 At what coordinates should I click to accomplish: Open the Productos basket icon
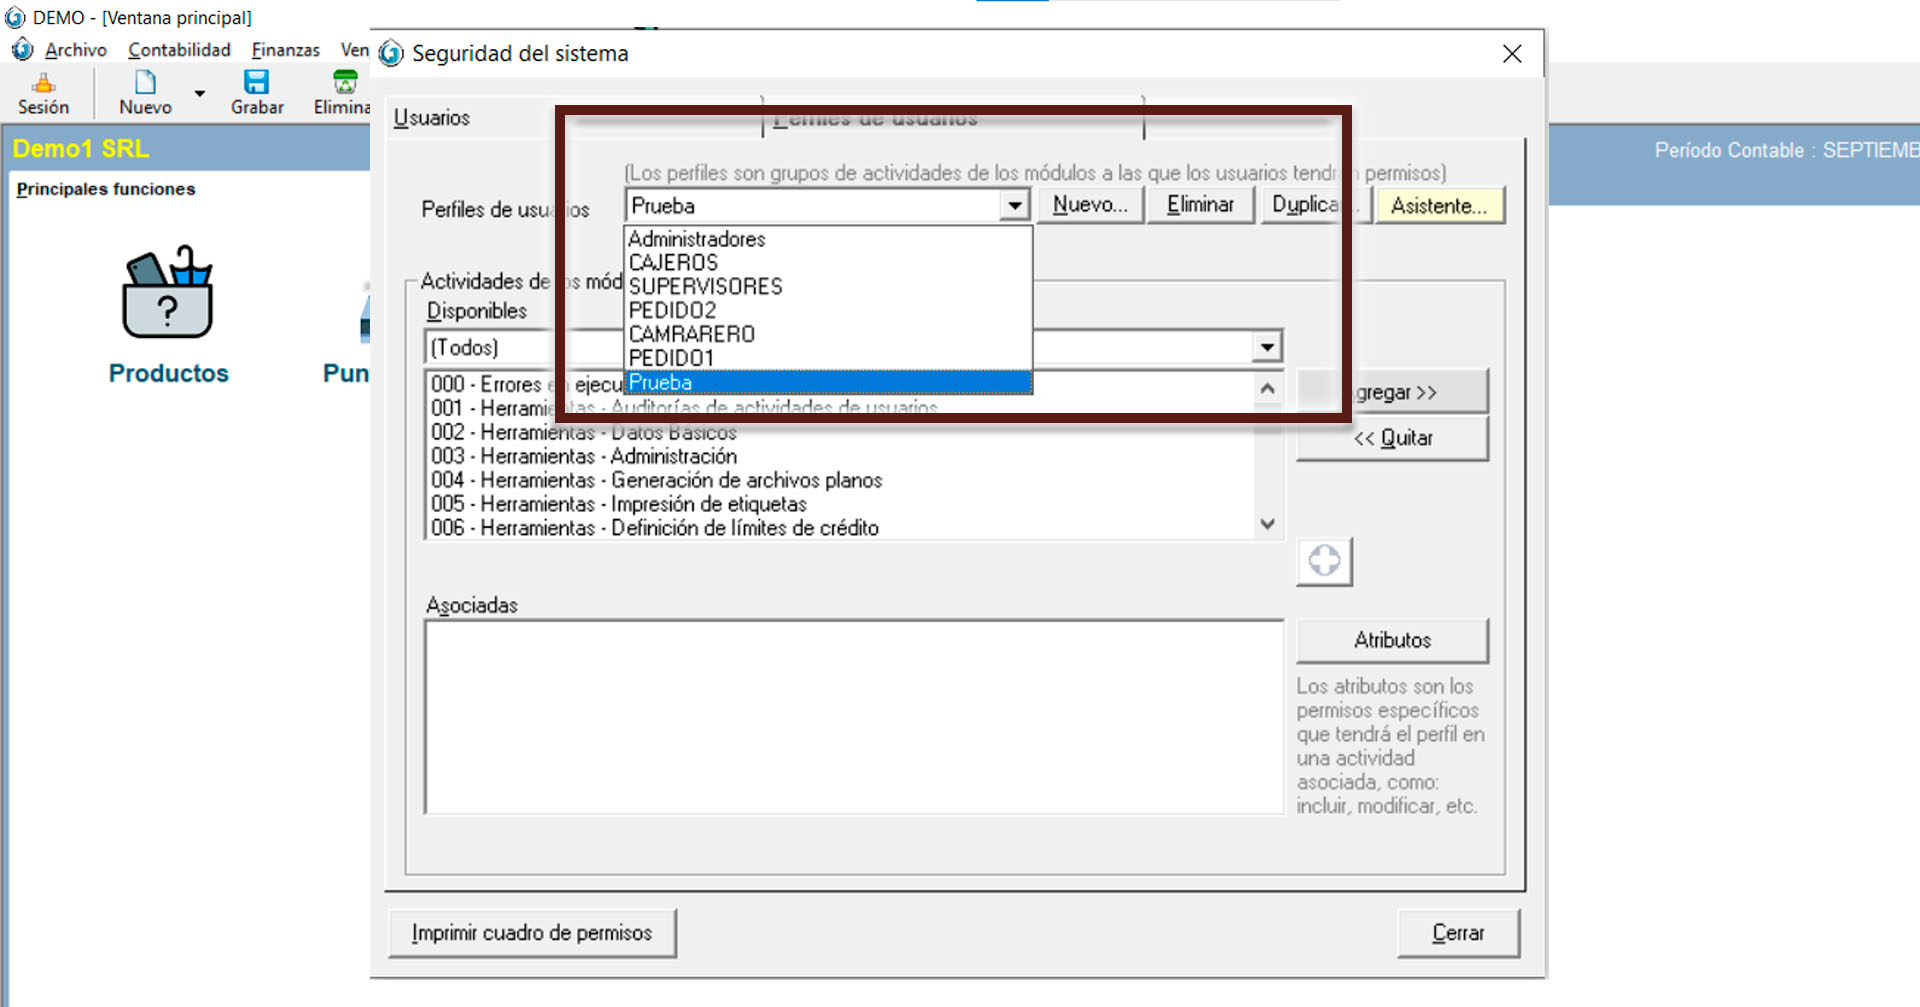pyautogui.click(x=168, y=296)
